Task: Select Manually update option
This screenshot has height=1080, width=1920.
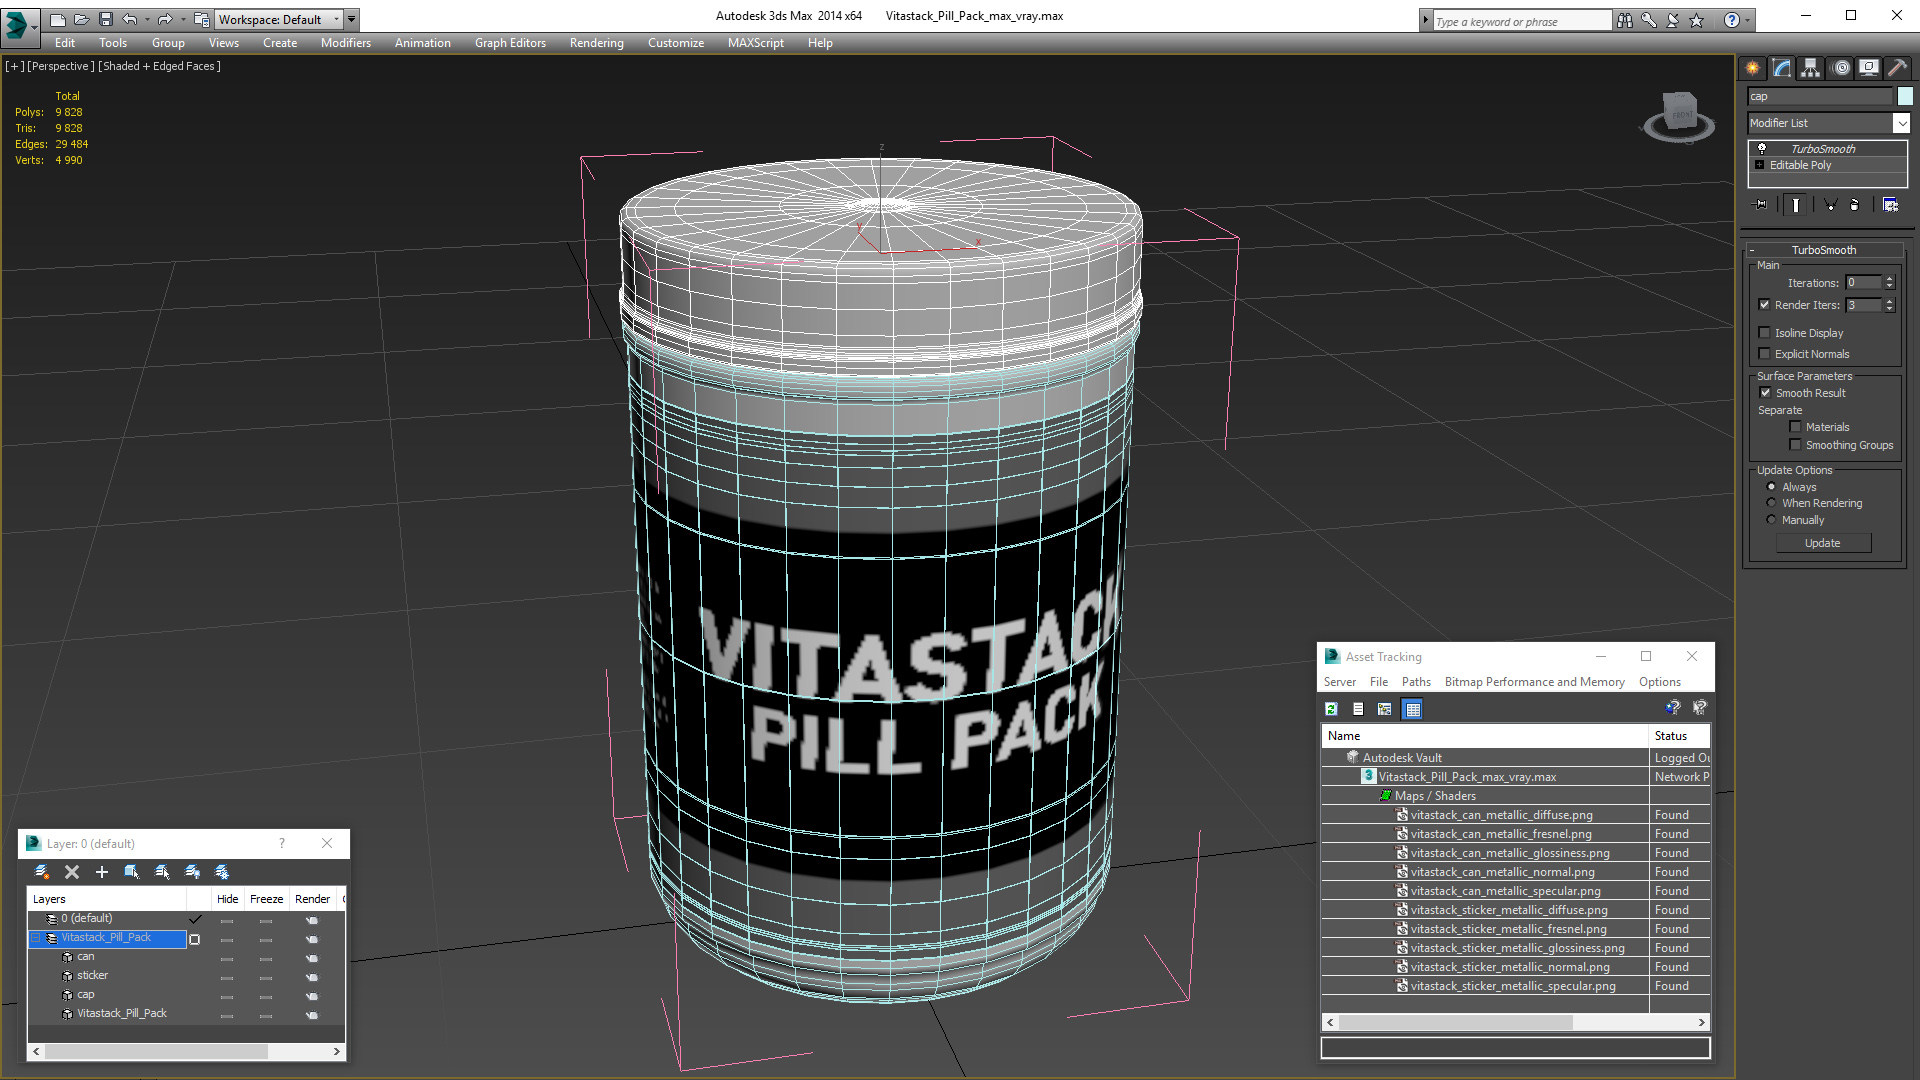Action: point(1771,520)
